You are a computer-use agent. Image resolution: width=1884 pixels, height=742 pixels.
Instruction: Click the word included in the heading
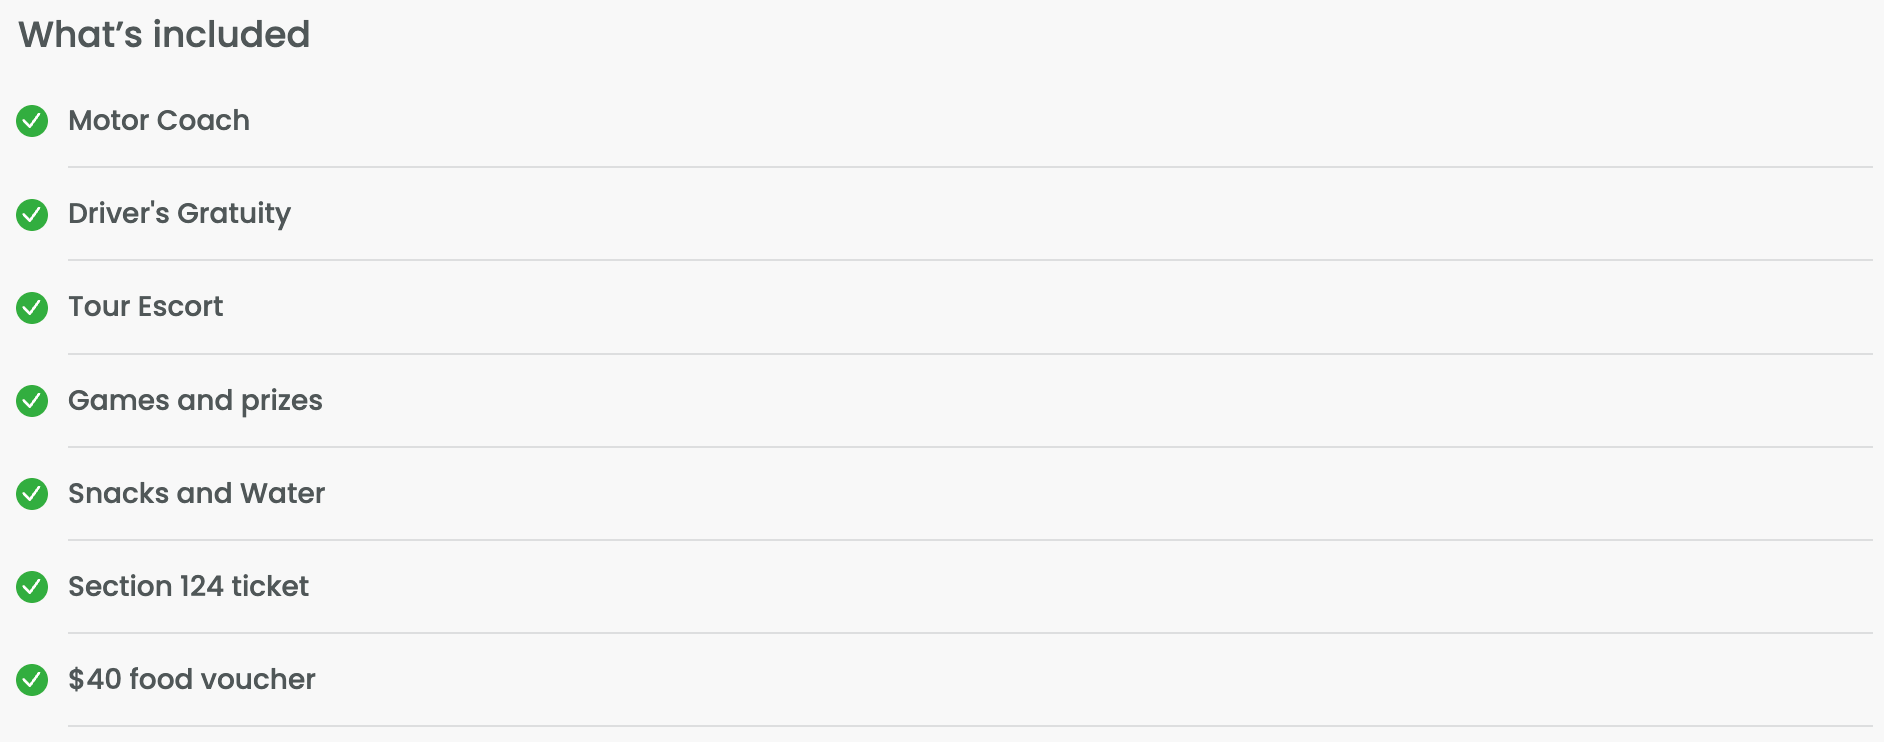(x=231, y=35)
